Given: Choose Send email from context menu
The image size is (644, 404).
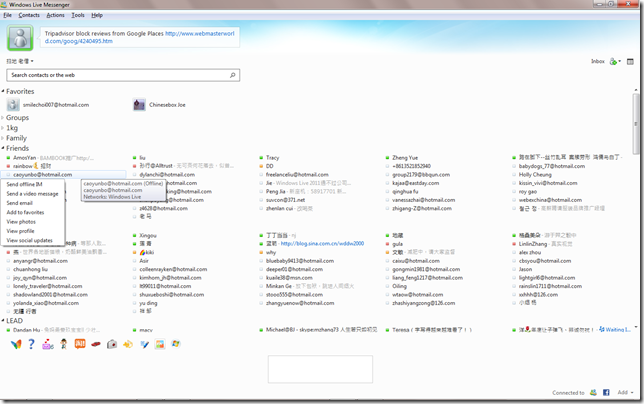Looking at the screenshot, I should pyautogui.click(x=32, y=203).
